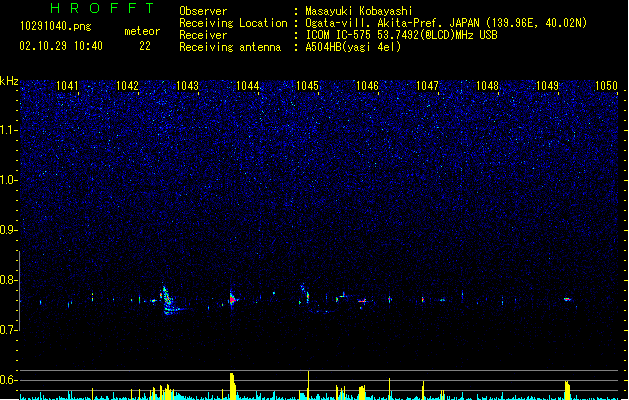
Task: Select observer name Masayuki Kobayashi
Action: pos(359,11)
